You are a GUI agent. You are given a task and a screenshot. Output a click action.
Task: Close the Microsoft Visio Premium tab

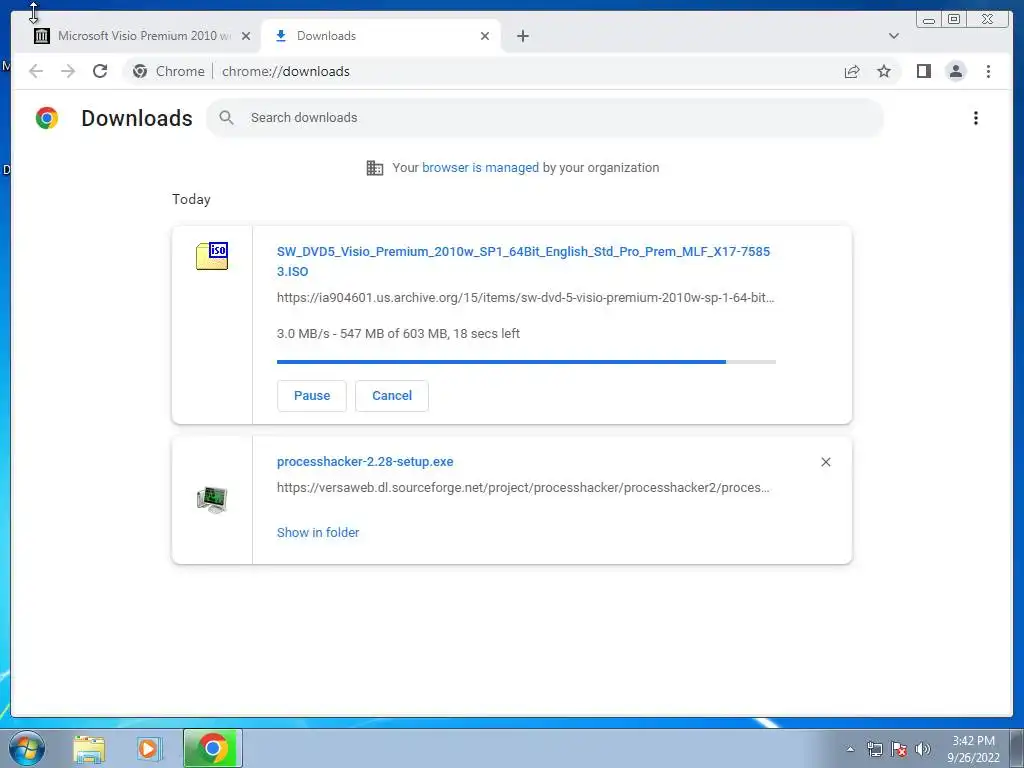[x=246, y=36]
